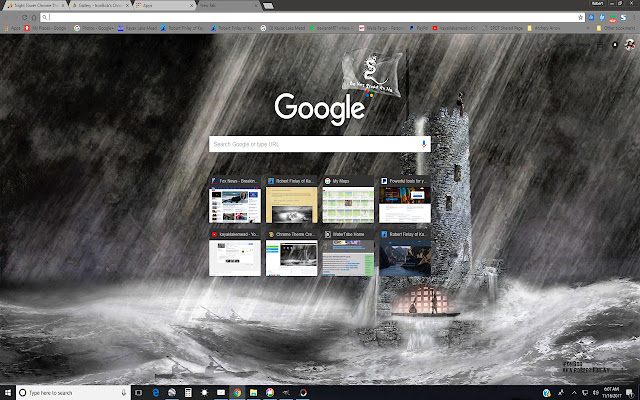
Task: Open the SPOT Shared Page bookmark
Action: point(502,28)
